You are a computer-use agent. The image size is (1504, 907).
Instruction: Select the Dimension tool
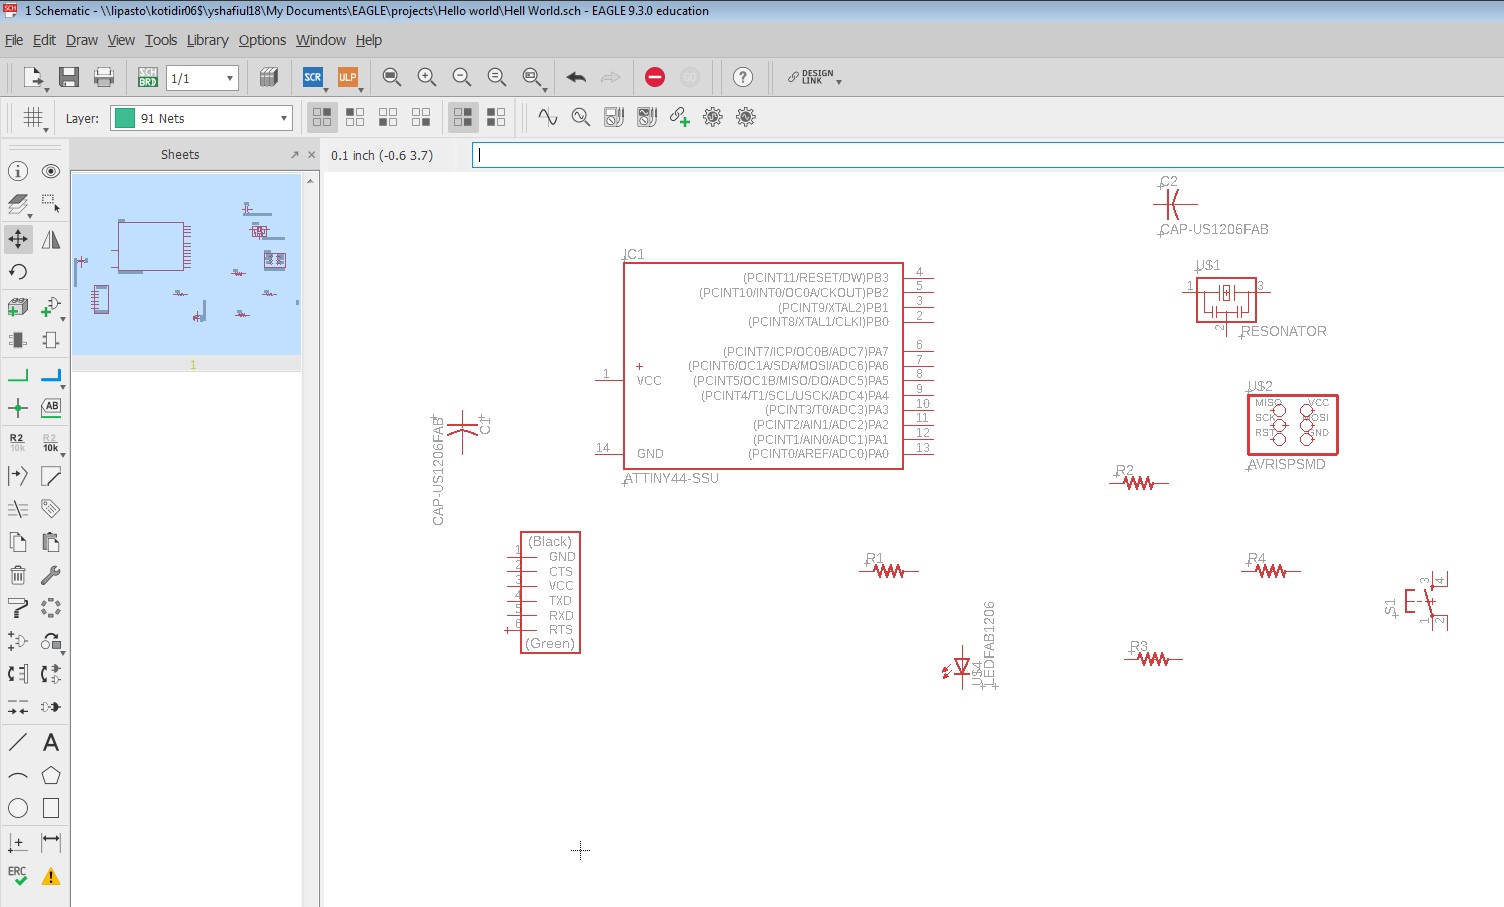[51, 843]
